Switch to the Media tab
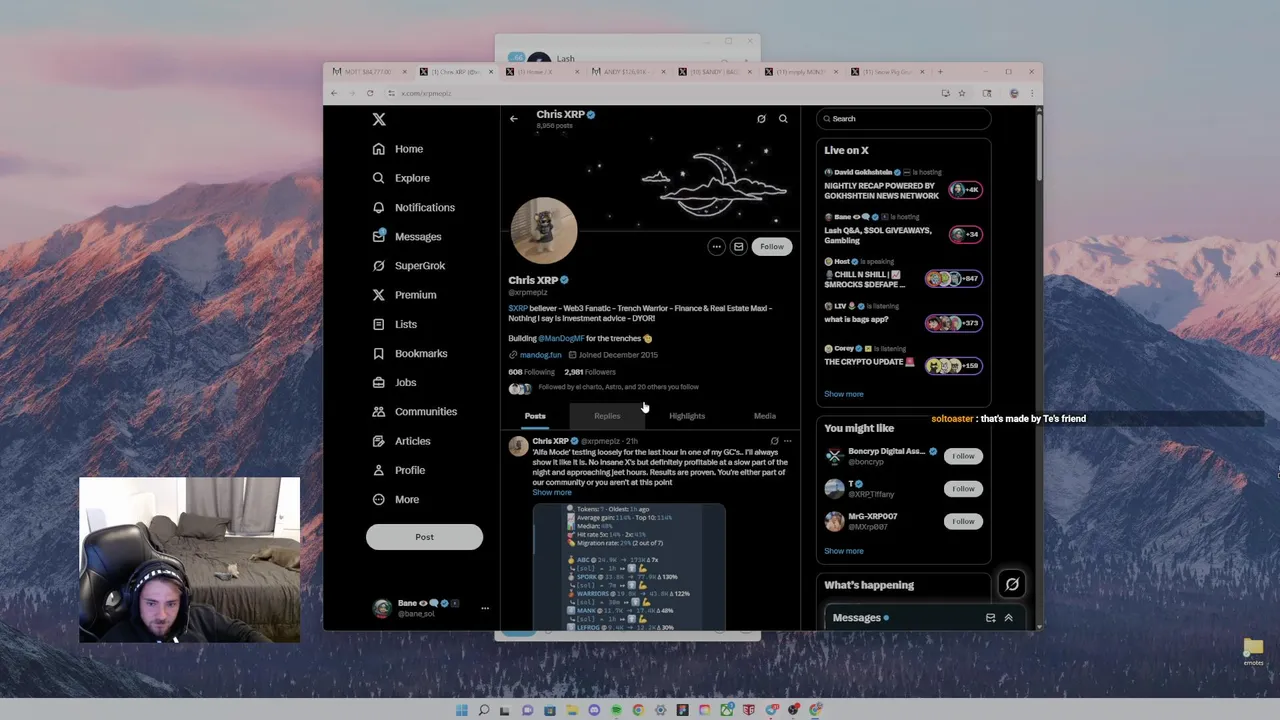Viewport: 1280px width, 720px height. [764, 416]
